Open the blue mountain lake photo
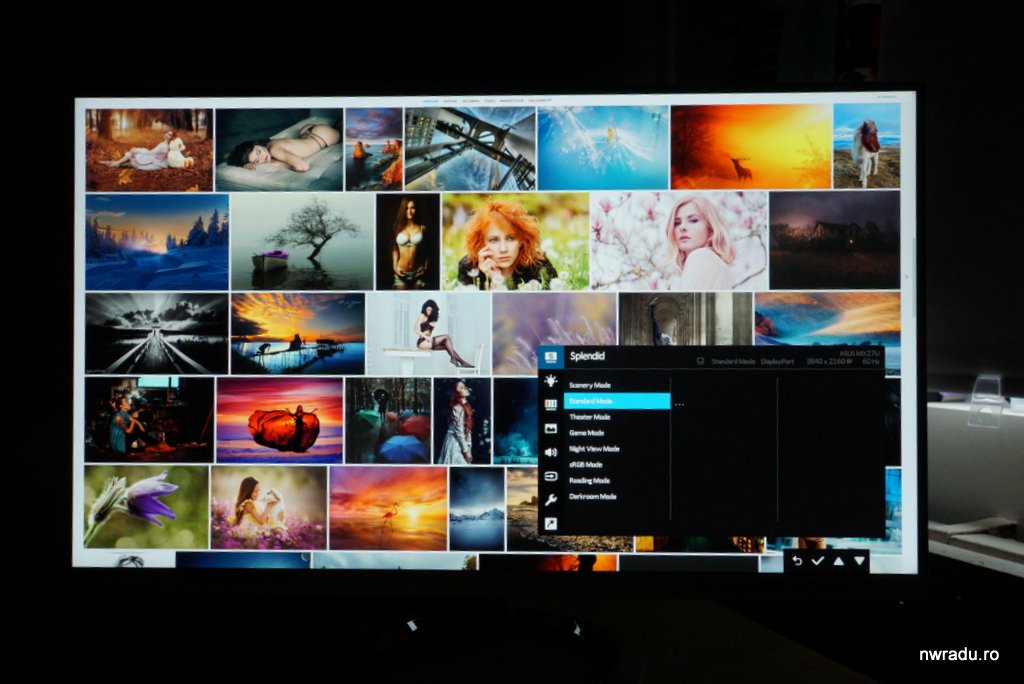The height and width of the screenshot is (684, 1024). coord(477,509)
